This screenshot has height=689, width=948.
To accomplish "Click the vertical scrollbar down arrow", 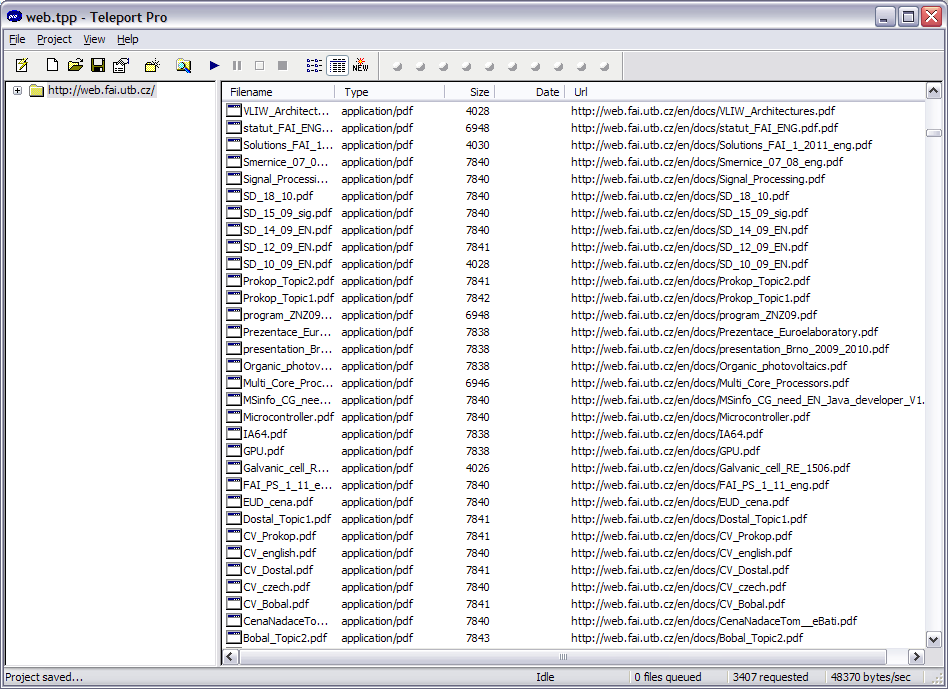I will 933,639.
